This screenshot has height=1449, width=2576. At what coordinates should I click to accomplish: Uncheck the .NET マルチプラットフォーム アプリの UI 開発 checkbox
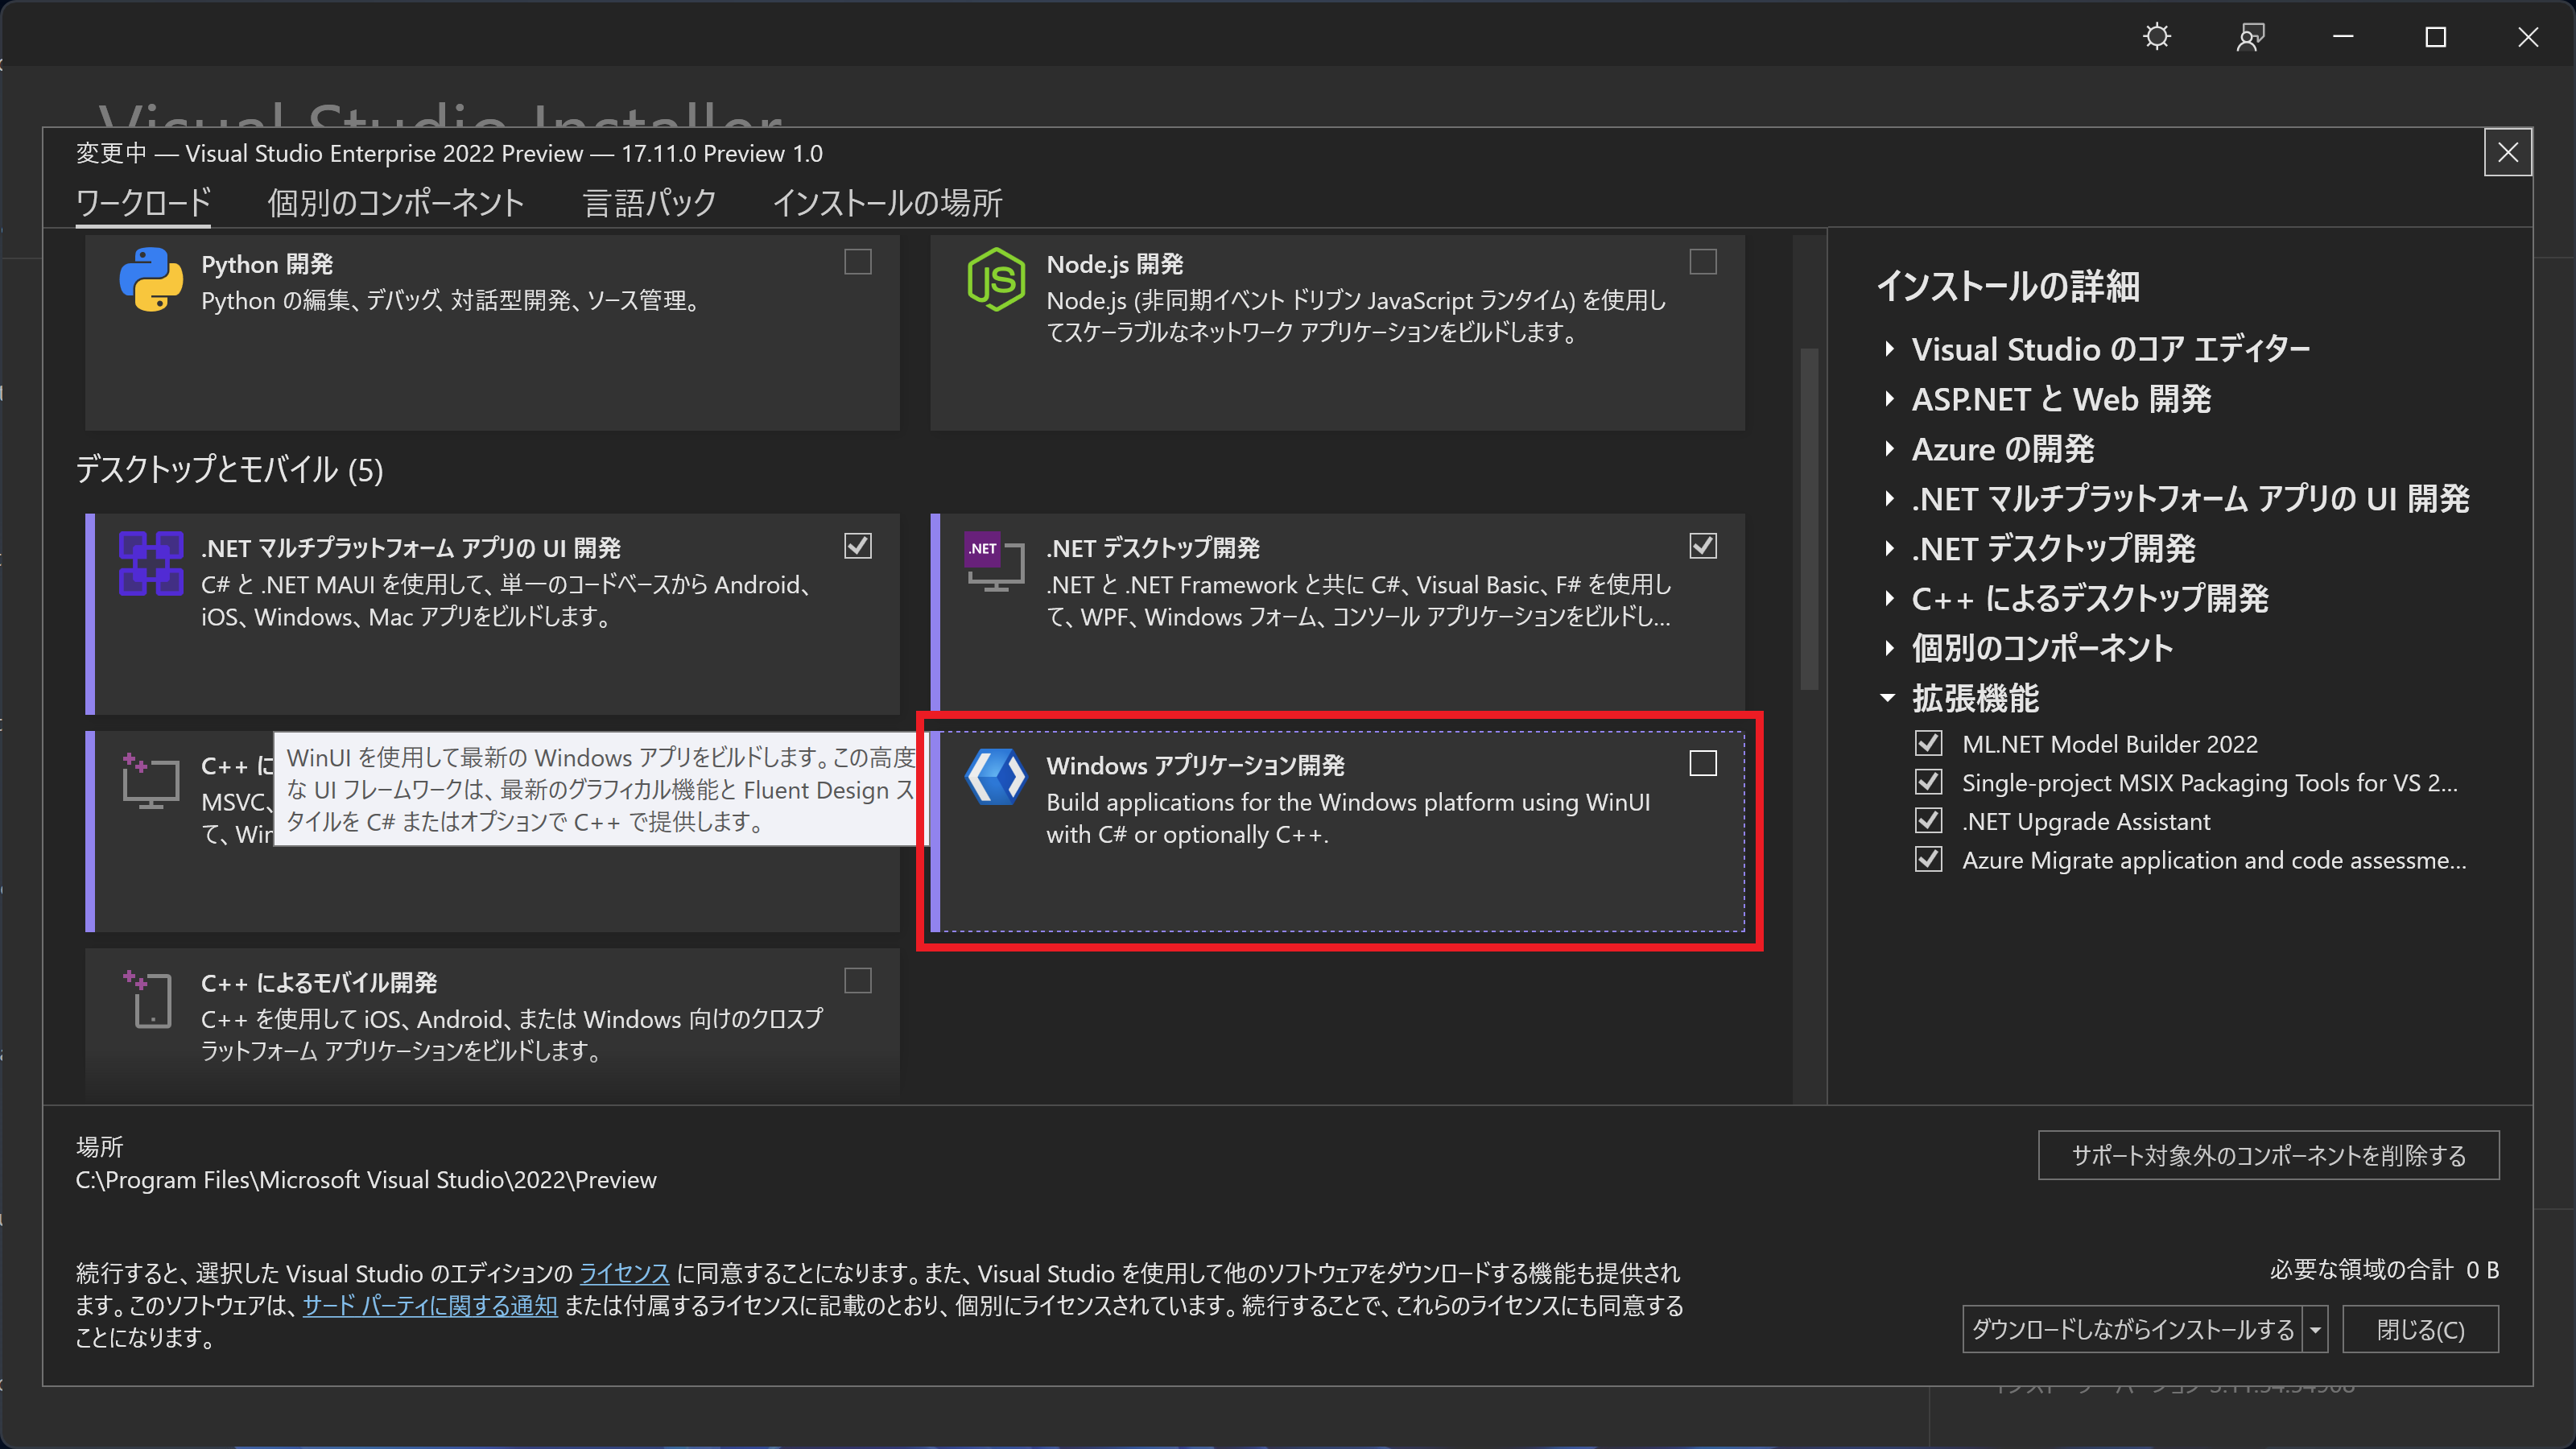tap(858, 546)
